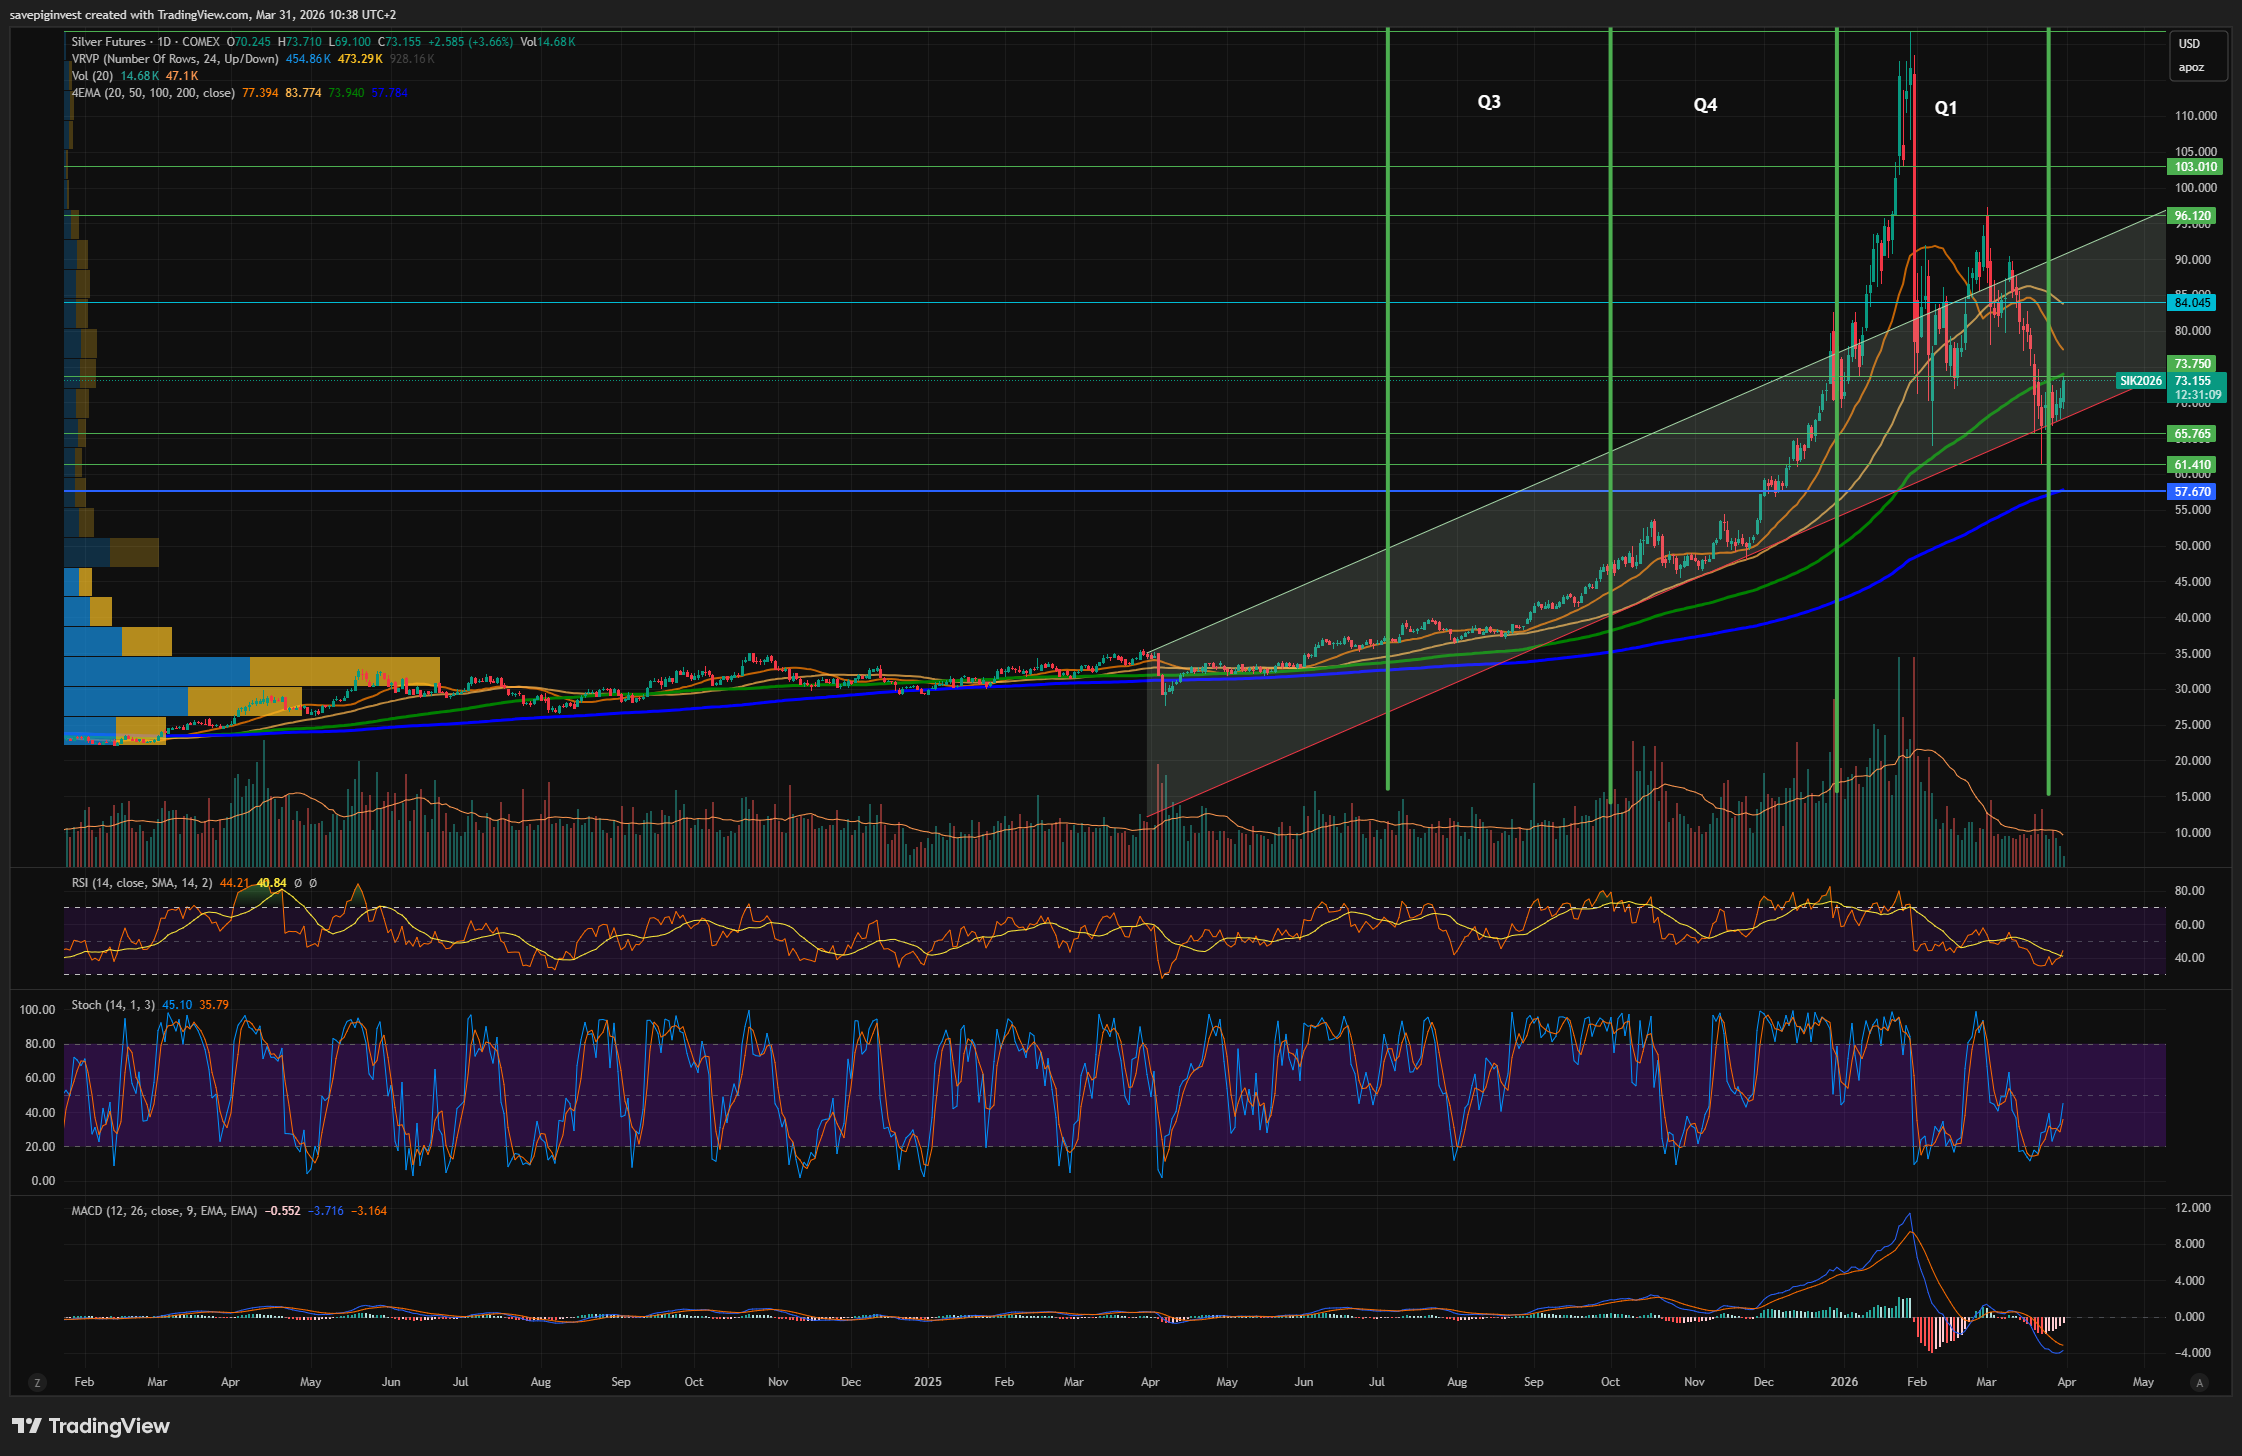Select the blue 57.670 price label
The width and height of the screenshot is (2242, 1456).
point(2192,492)
